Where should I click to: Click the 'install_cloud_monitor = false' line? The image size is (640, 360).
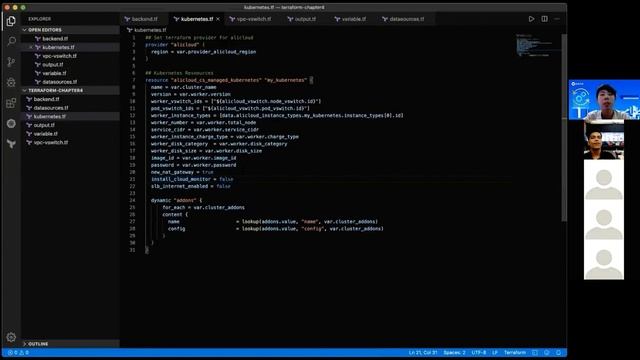click(192, 179)
